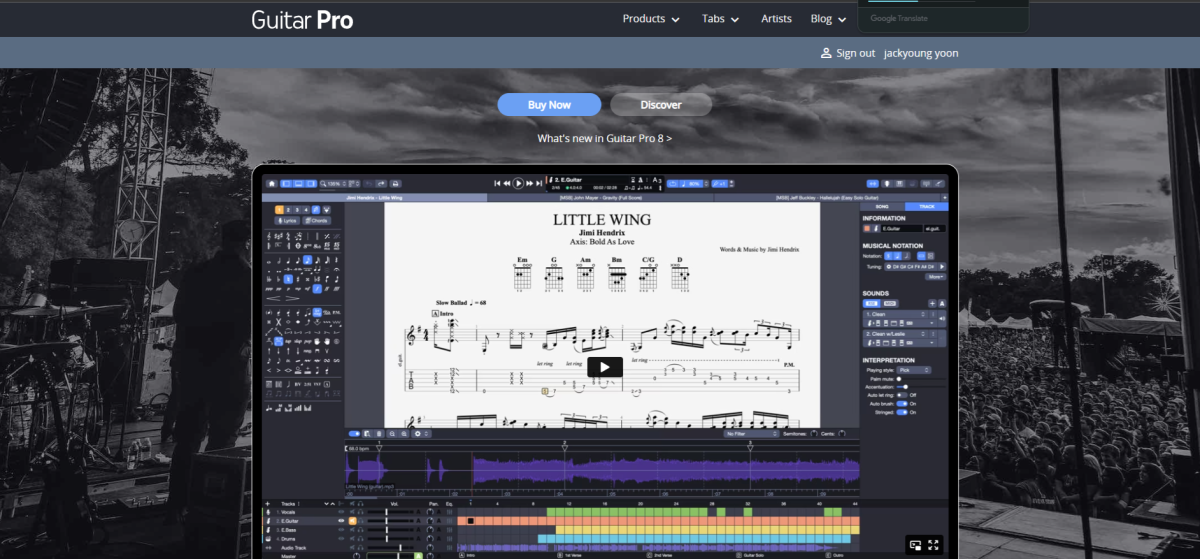The image size is (1200, 559).
Task: Click the zoom-in magnifier in audio track toolbar
Action: point(404,434)
